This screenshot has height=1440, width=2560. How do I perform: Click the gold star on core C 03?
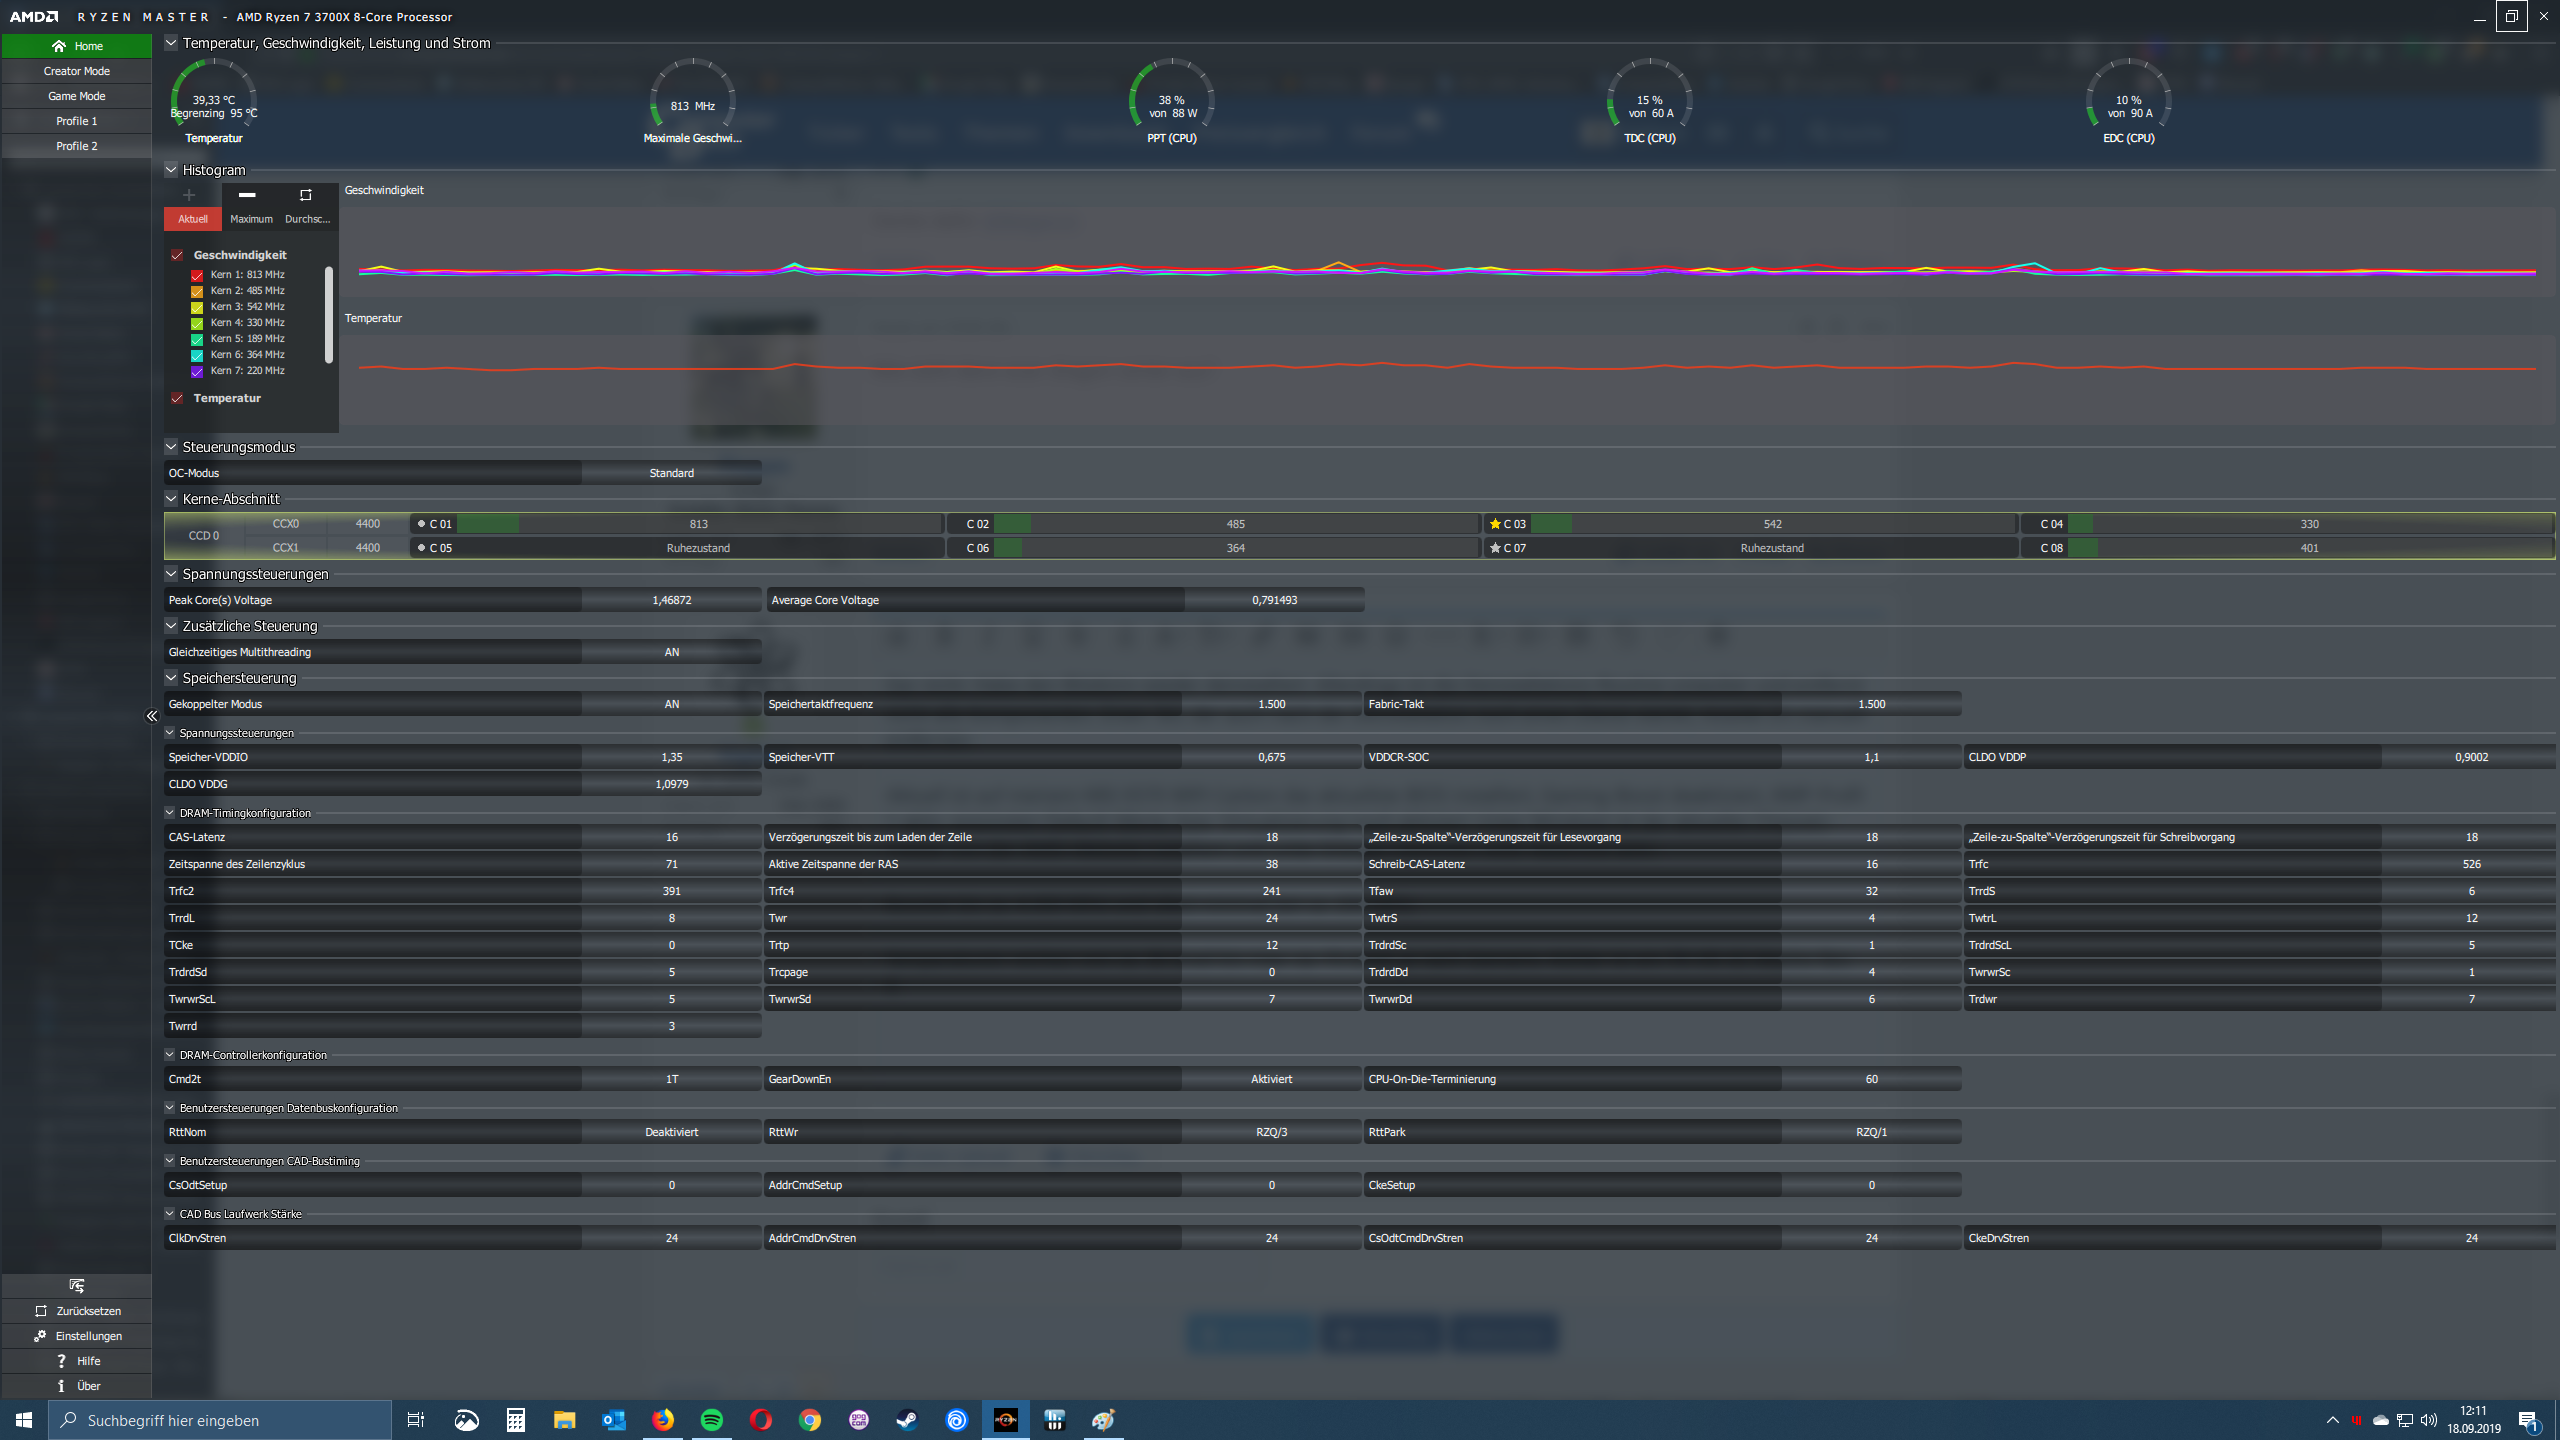(x=1495, y=524)
